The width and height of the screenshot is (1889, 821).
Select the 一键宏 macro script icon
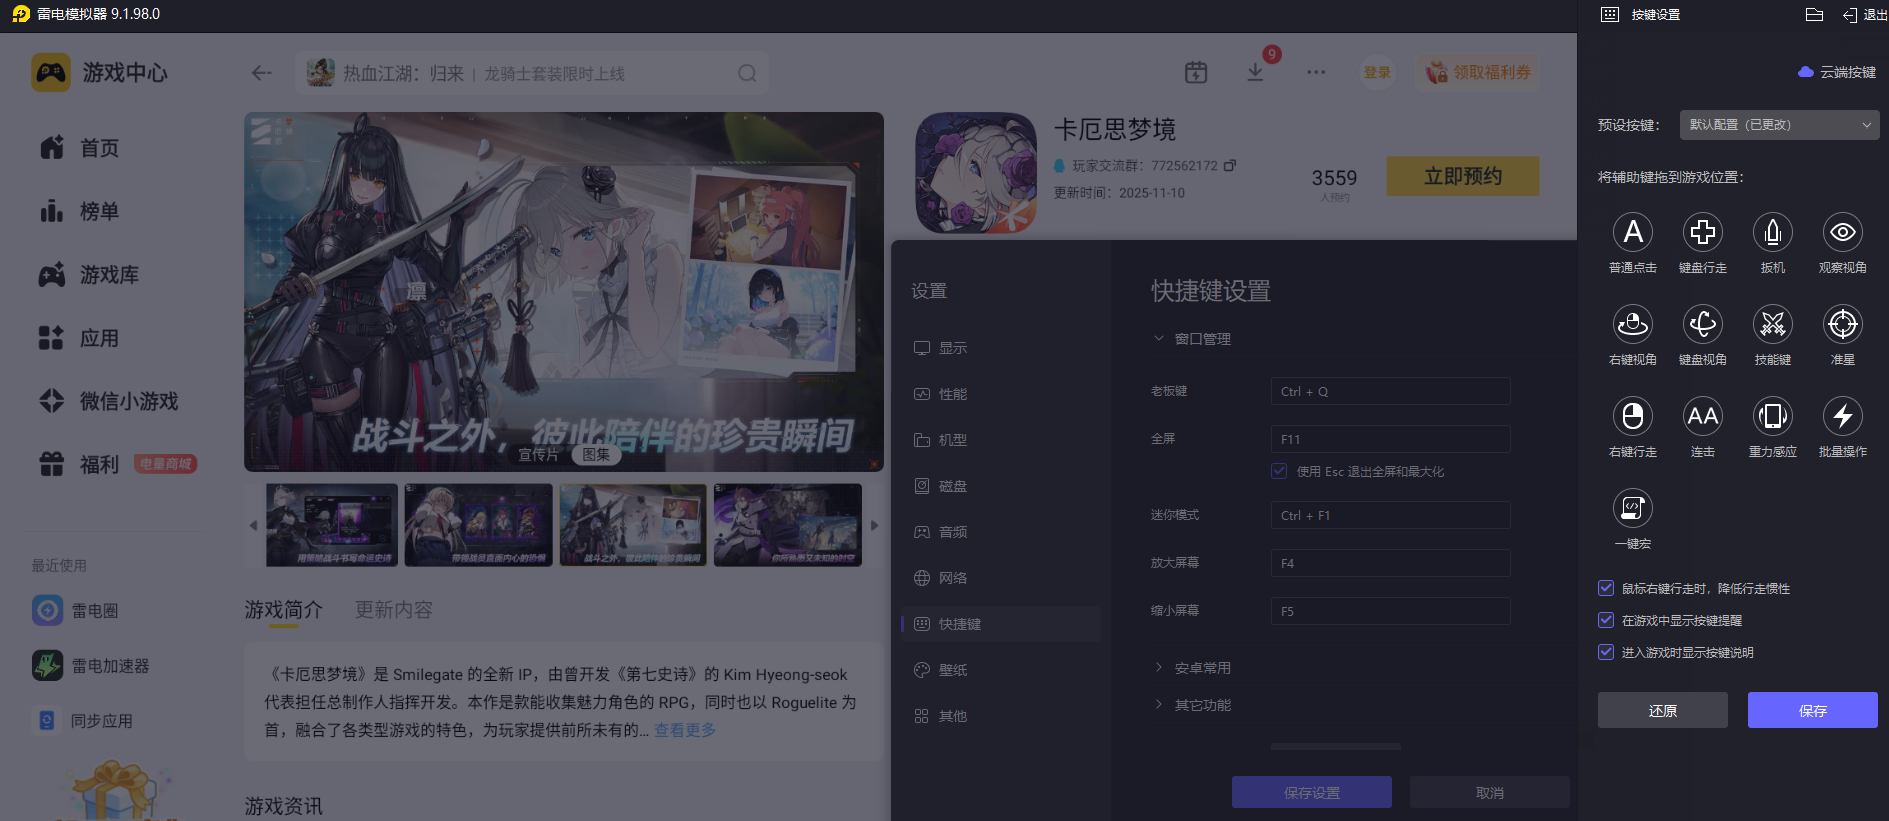1633,508
